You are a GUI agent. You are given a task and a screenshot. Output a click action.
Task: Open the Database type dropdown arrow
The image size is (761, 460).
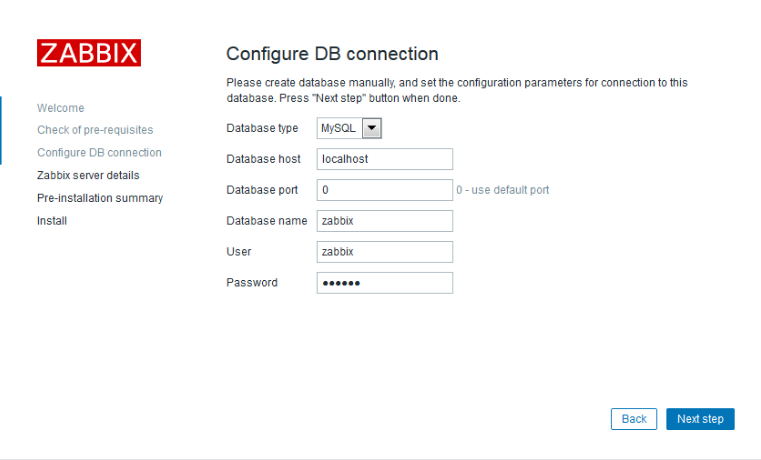tap(372, 128)
